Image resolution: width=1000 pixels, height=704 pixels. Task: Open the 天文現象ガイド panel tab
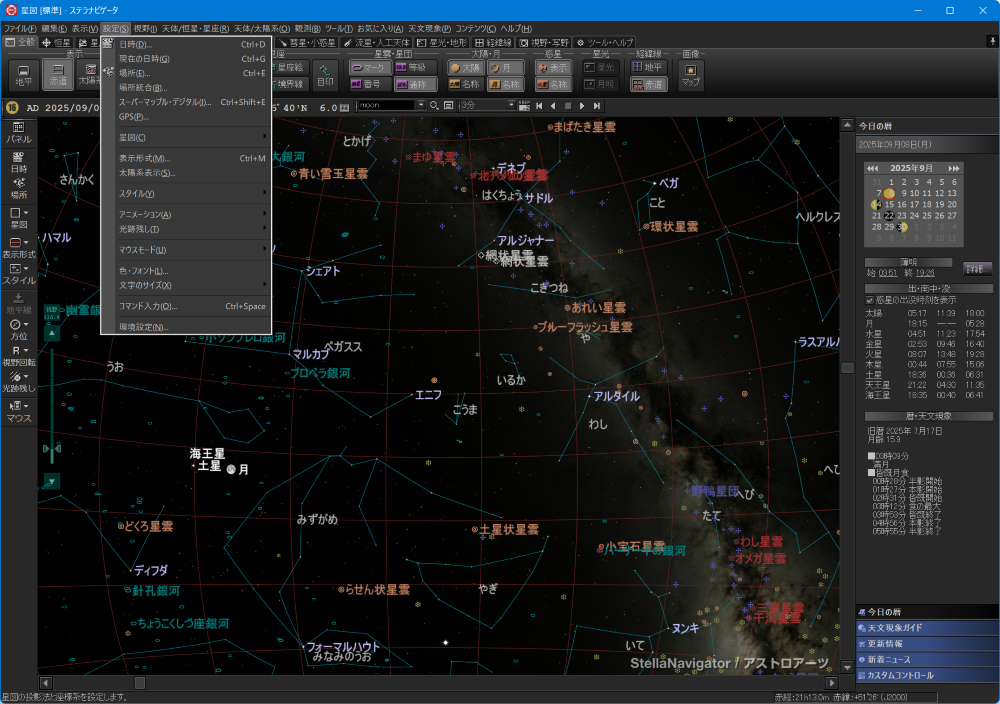point(895,628)
